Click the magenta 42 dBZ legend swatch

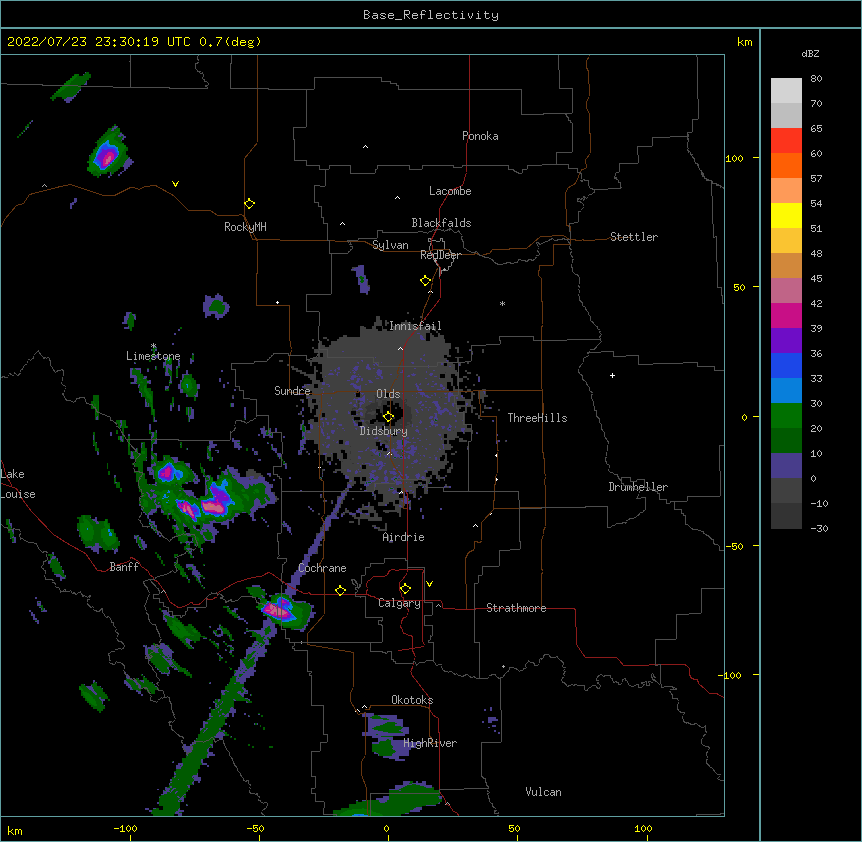click(x=786, y=315)
